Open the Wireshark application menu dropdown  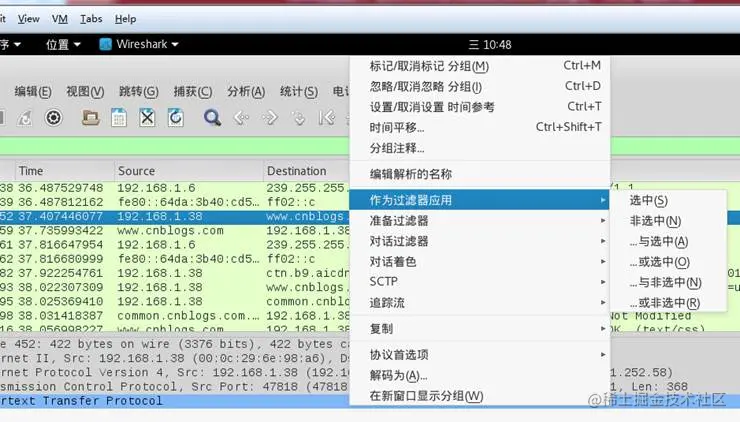(x=140, y=44)
